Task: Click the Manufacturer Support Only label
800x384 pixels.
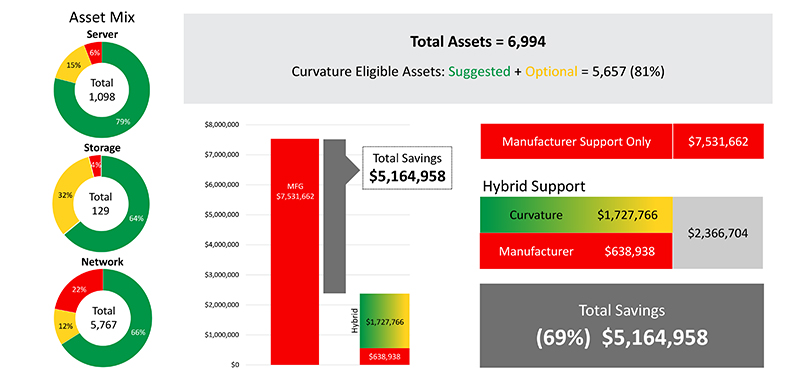Action: coord(576,141)
